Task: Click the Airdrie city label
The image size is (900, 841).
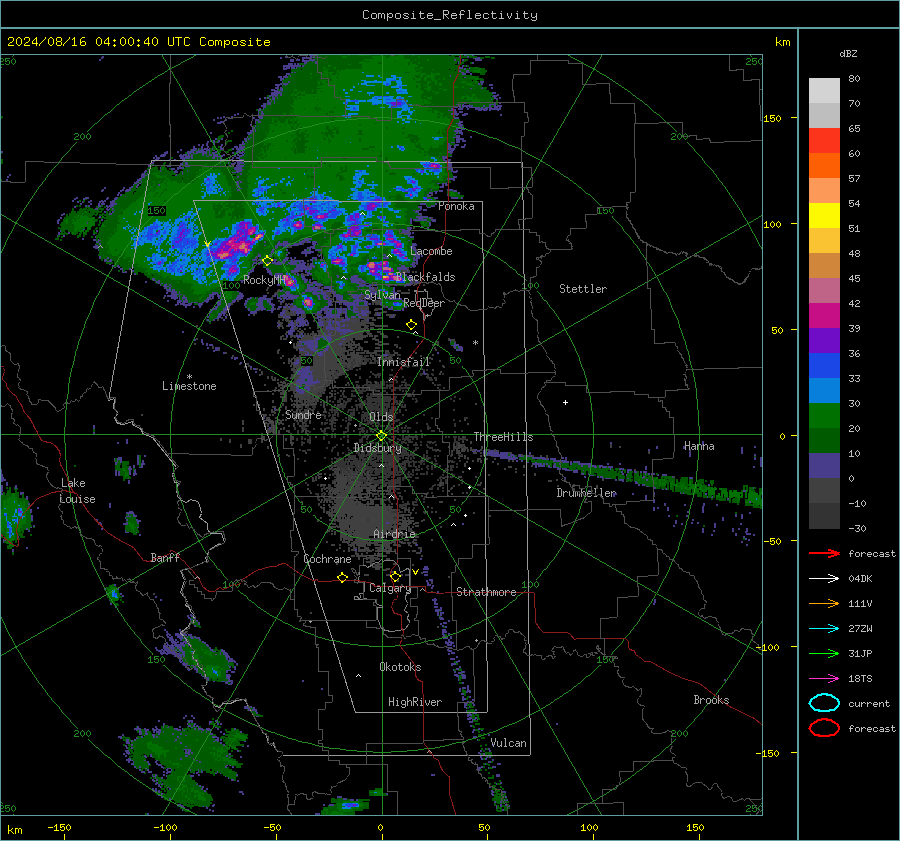Action: pyautogui.click(x=394, y=534)
